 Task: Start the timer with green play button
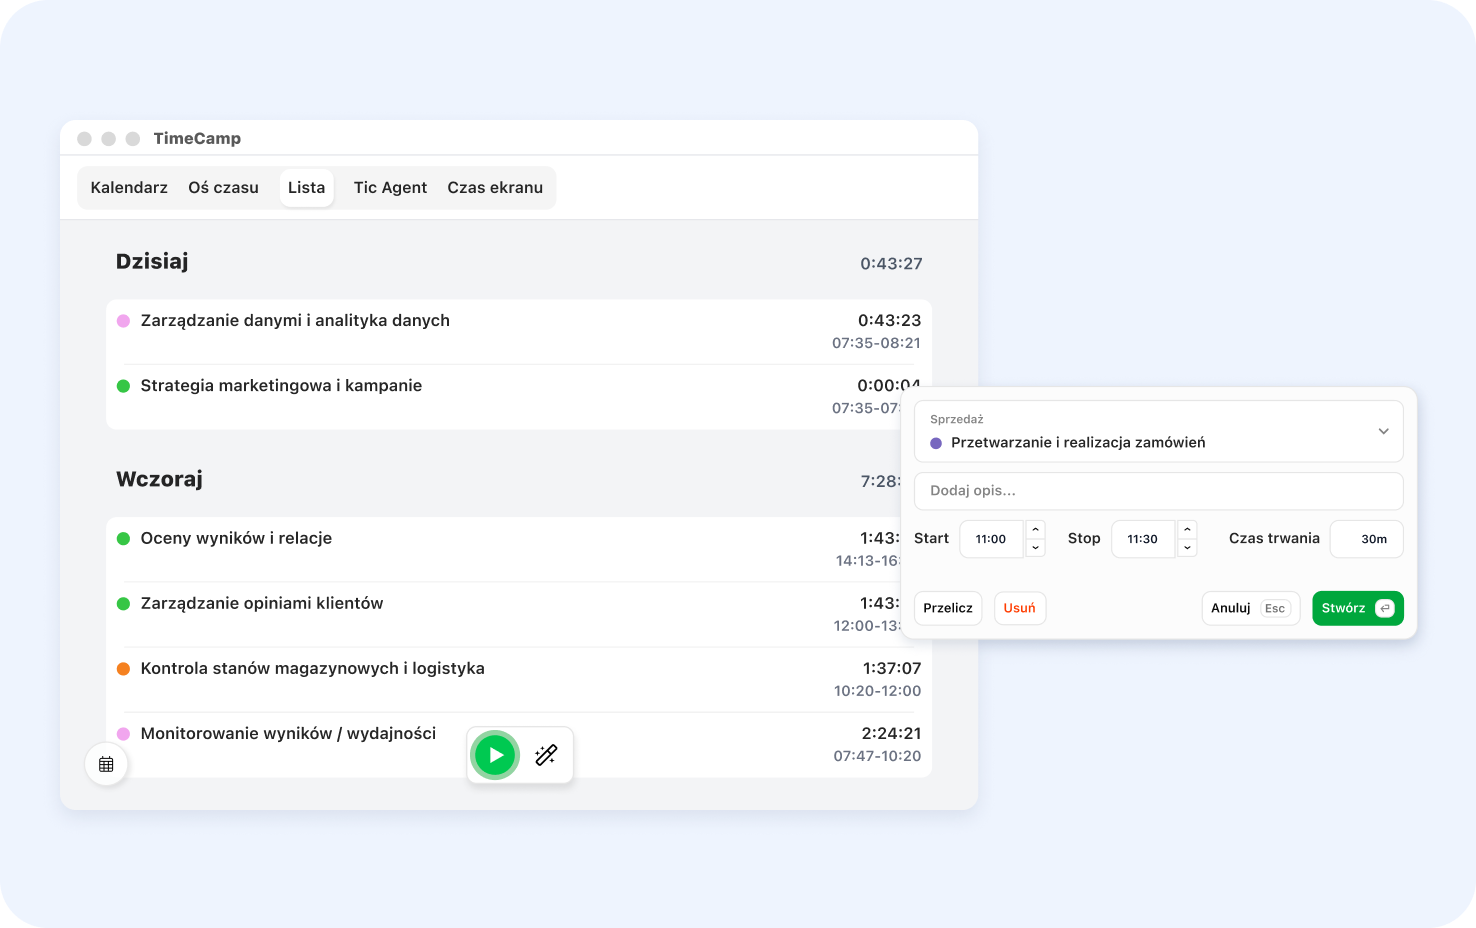pyautogui.click(x=495, y=755)
